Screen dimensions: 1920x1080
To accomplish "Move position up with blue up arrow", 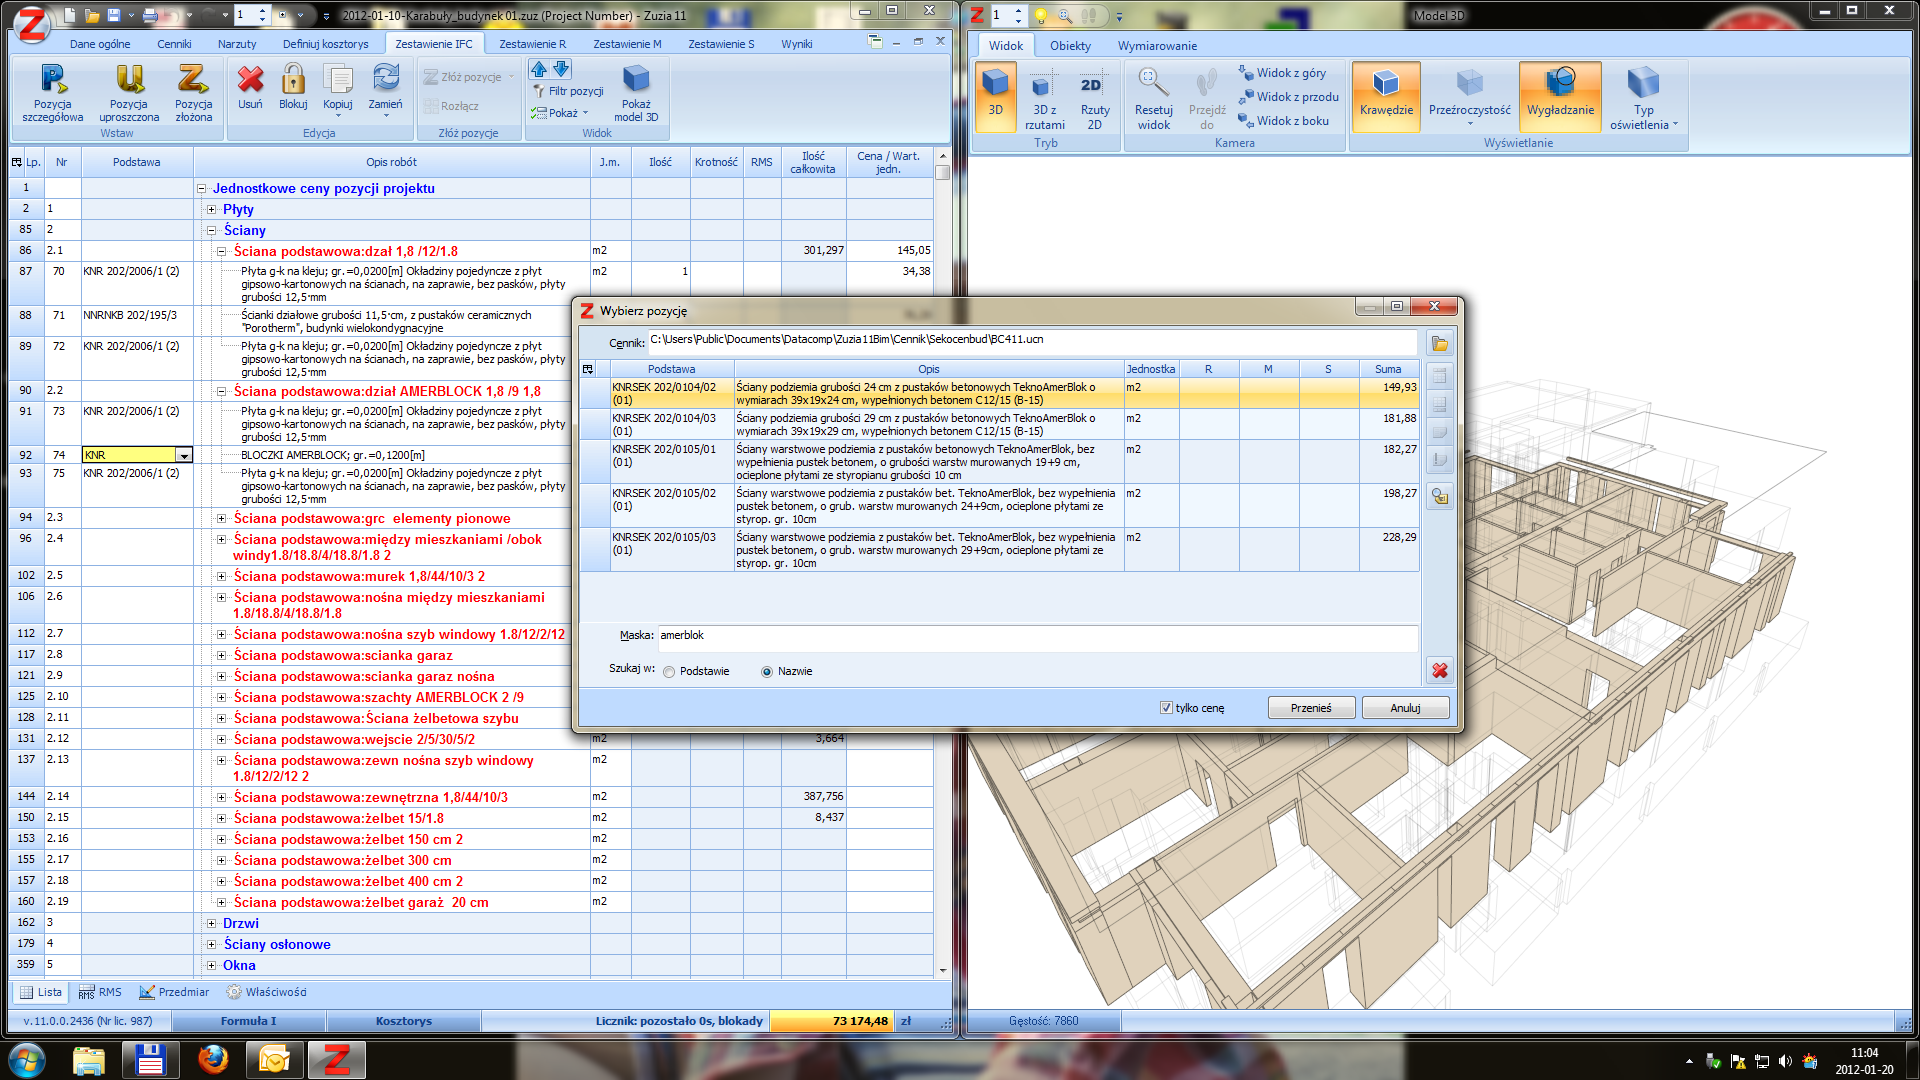I will coord(540,69).
